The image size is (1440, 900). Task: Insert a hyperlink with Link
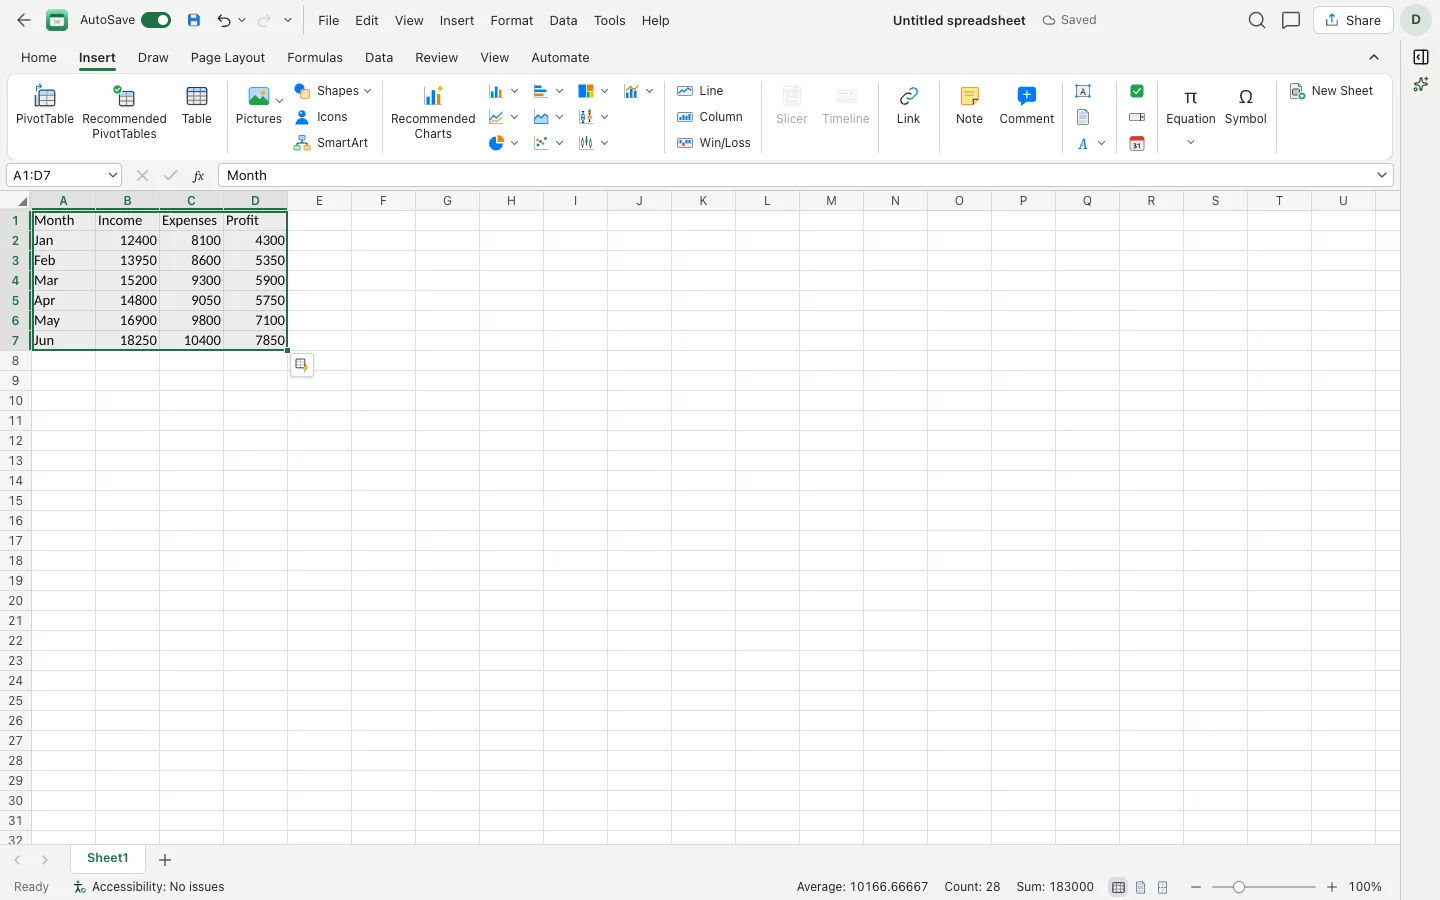pyautogui.click(x=908, y=105)
